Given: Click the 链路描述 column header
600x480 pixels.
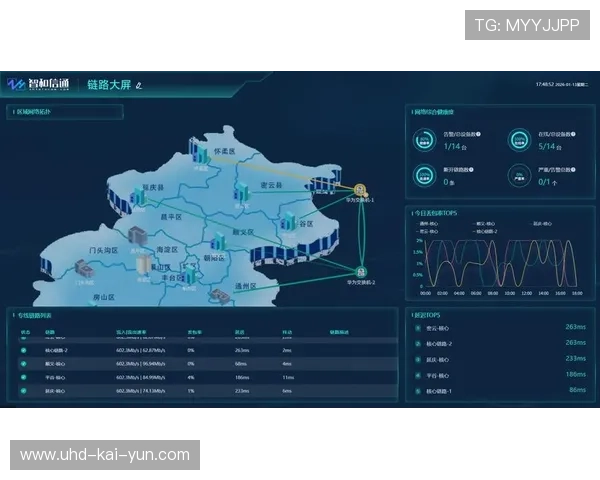Looking at the screenshot, I should tap(339, 332).
